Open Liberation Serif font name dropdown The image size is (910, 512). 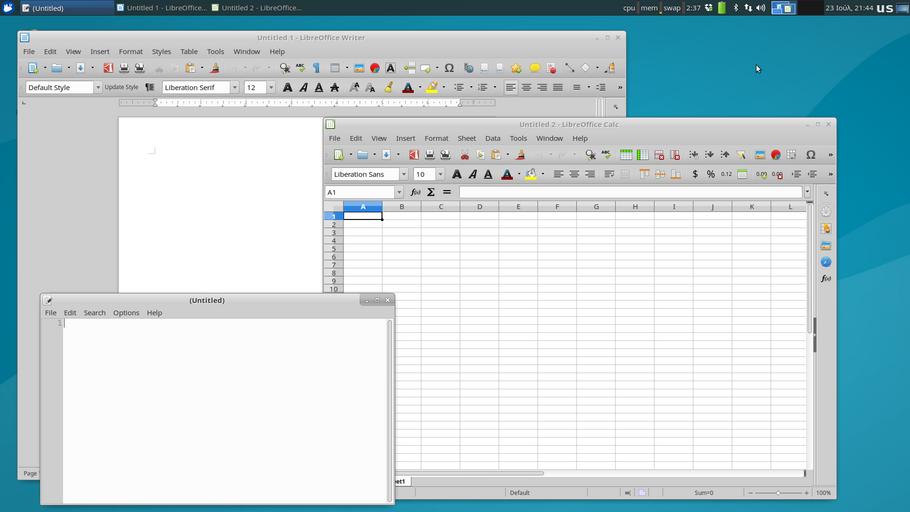235,87
